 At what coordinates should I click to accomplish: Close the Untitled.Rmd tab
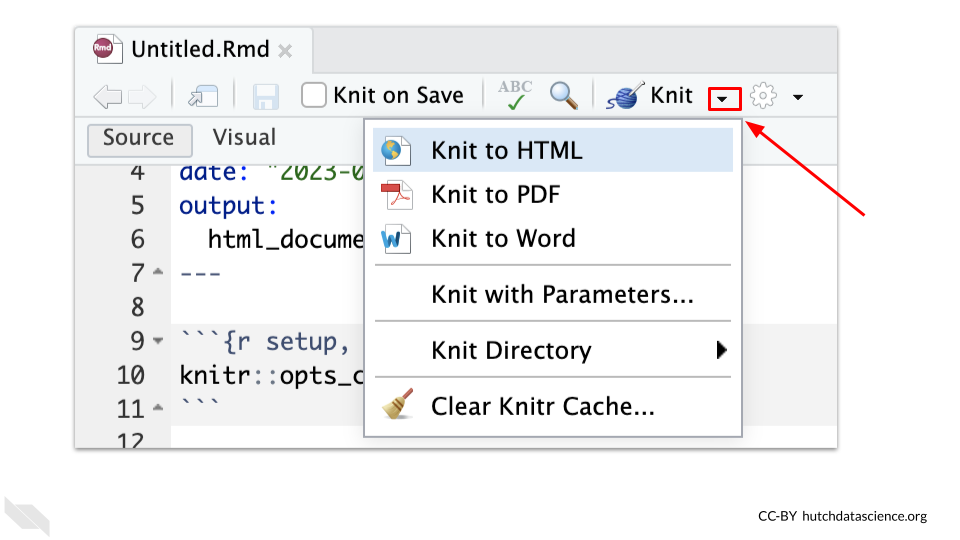285,51
